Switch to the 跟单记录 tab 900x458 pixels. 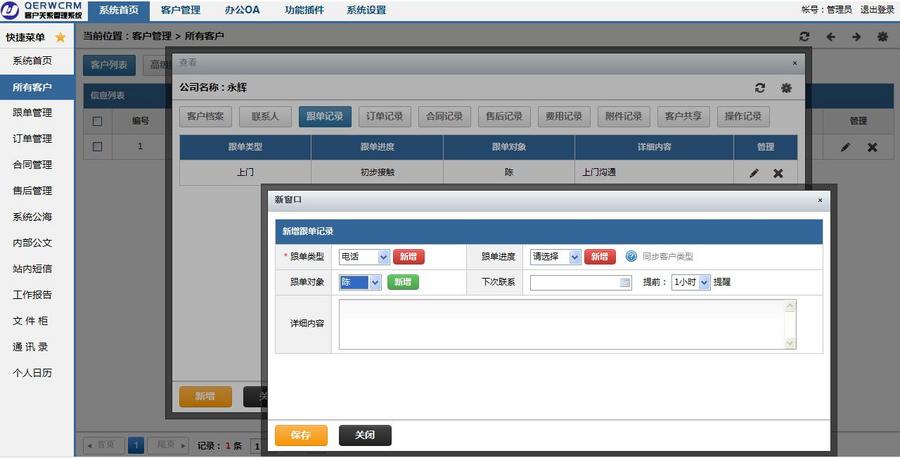[x=325, y=116]
